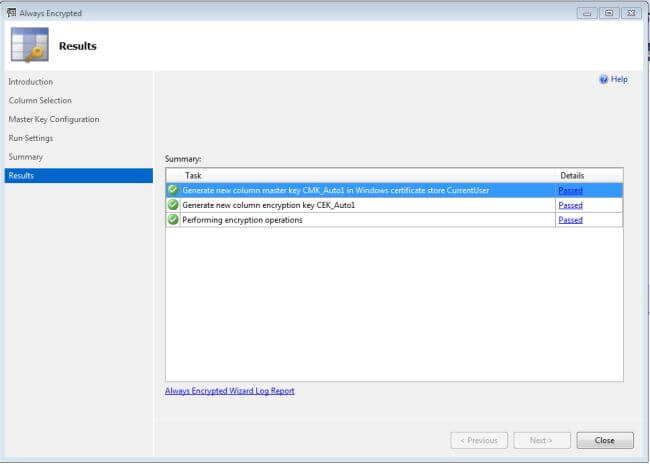This screenshot has width=650, height=464.
Task: Open Passed details for column encryption key task
Action: click(x=570, y=205)
